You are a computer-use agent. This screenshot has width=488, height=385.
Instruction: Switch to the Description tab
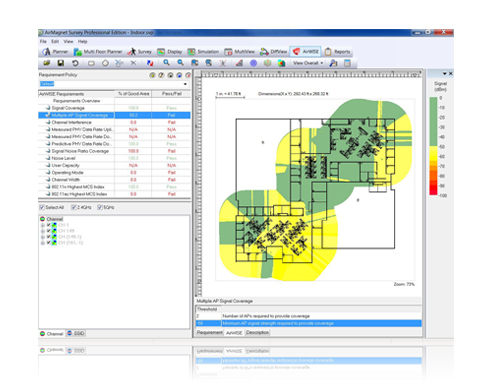(x=257, y=332)
